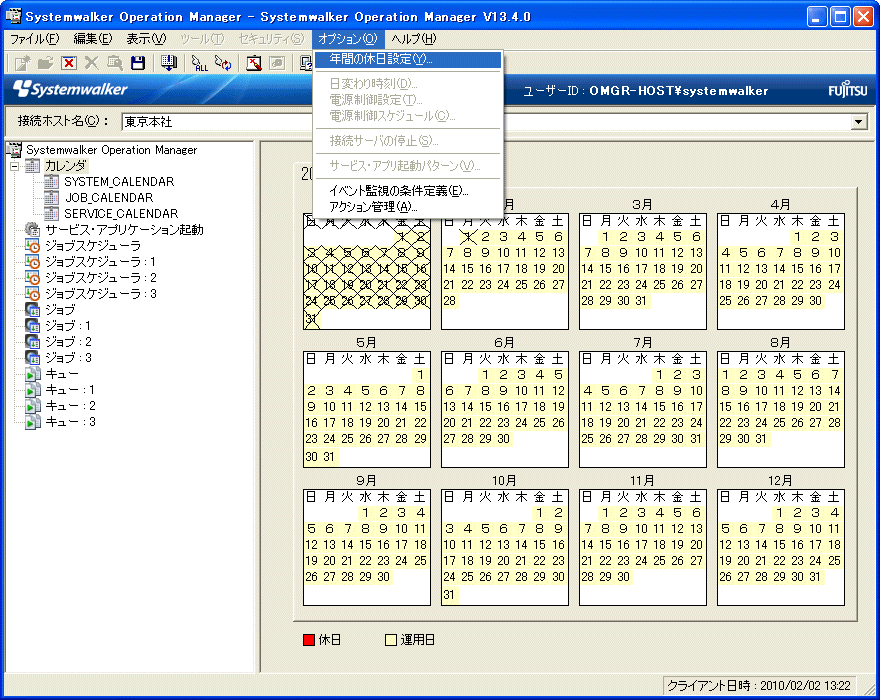The height and width of the screenshot is (700, 880).
Task: Open the 表示(V) menu
Action: (x=146, y=39)
